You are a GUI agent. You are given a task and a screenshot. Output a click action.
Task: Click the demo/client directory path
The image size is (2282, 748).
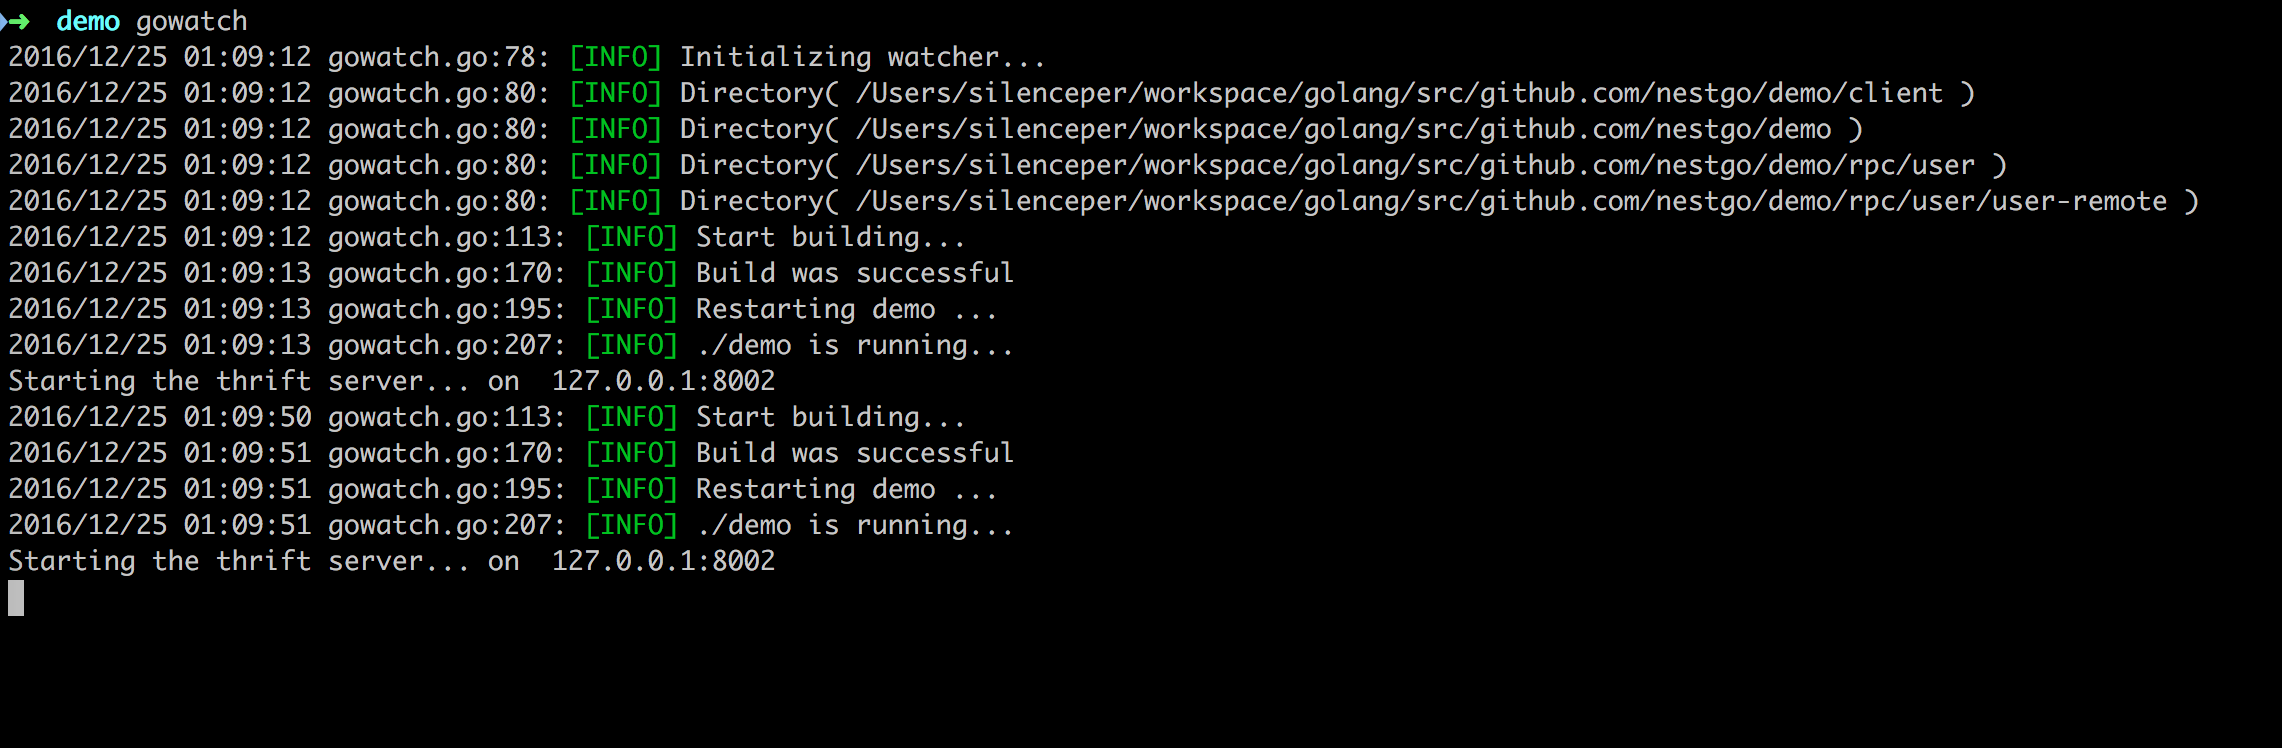point(1399,93)
